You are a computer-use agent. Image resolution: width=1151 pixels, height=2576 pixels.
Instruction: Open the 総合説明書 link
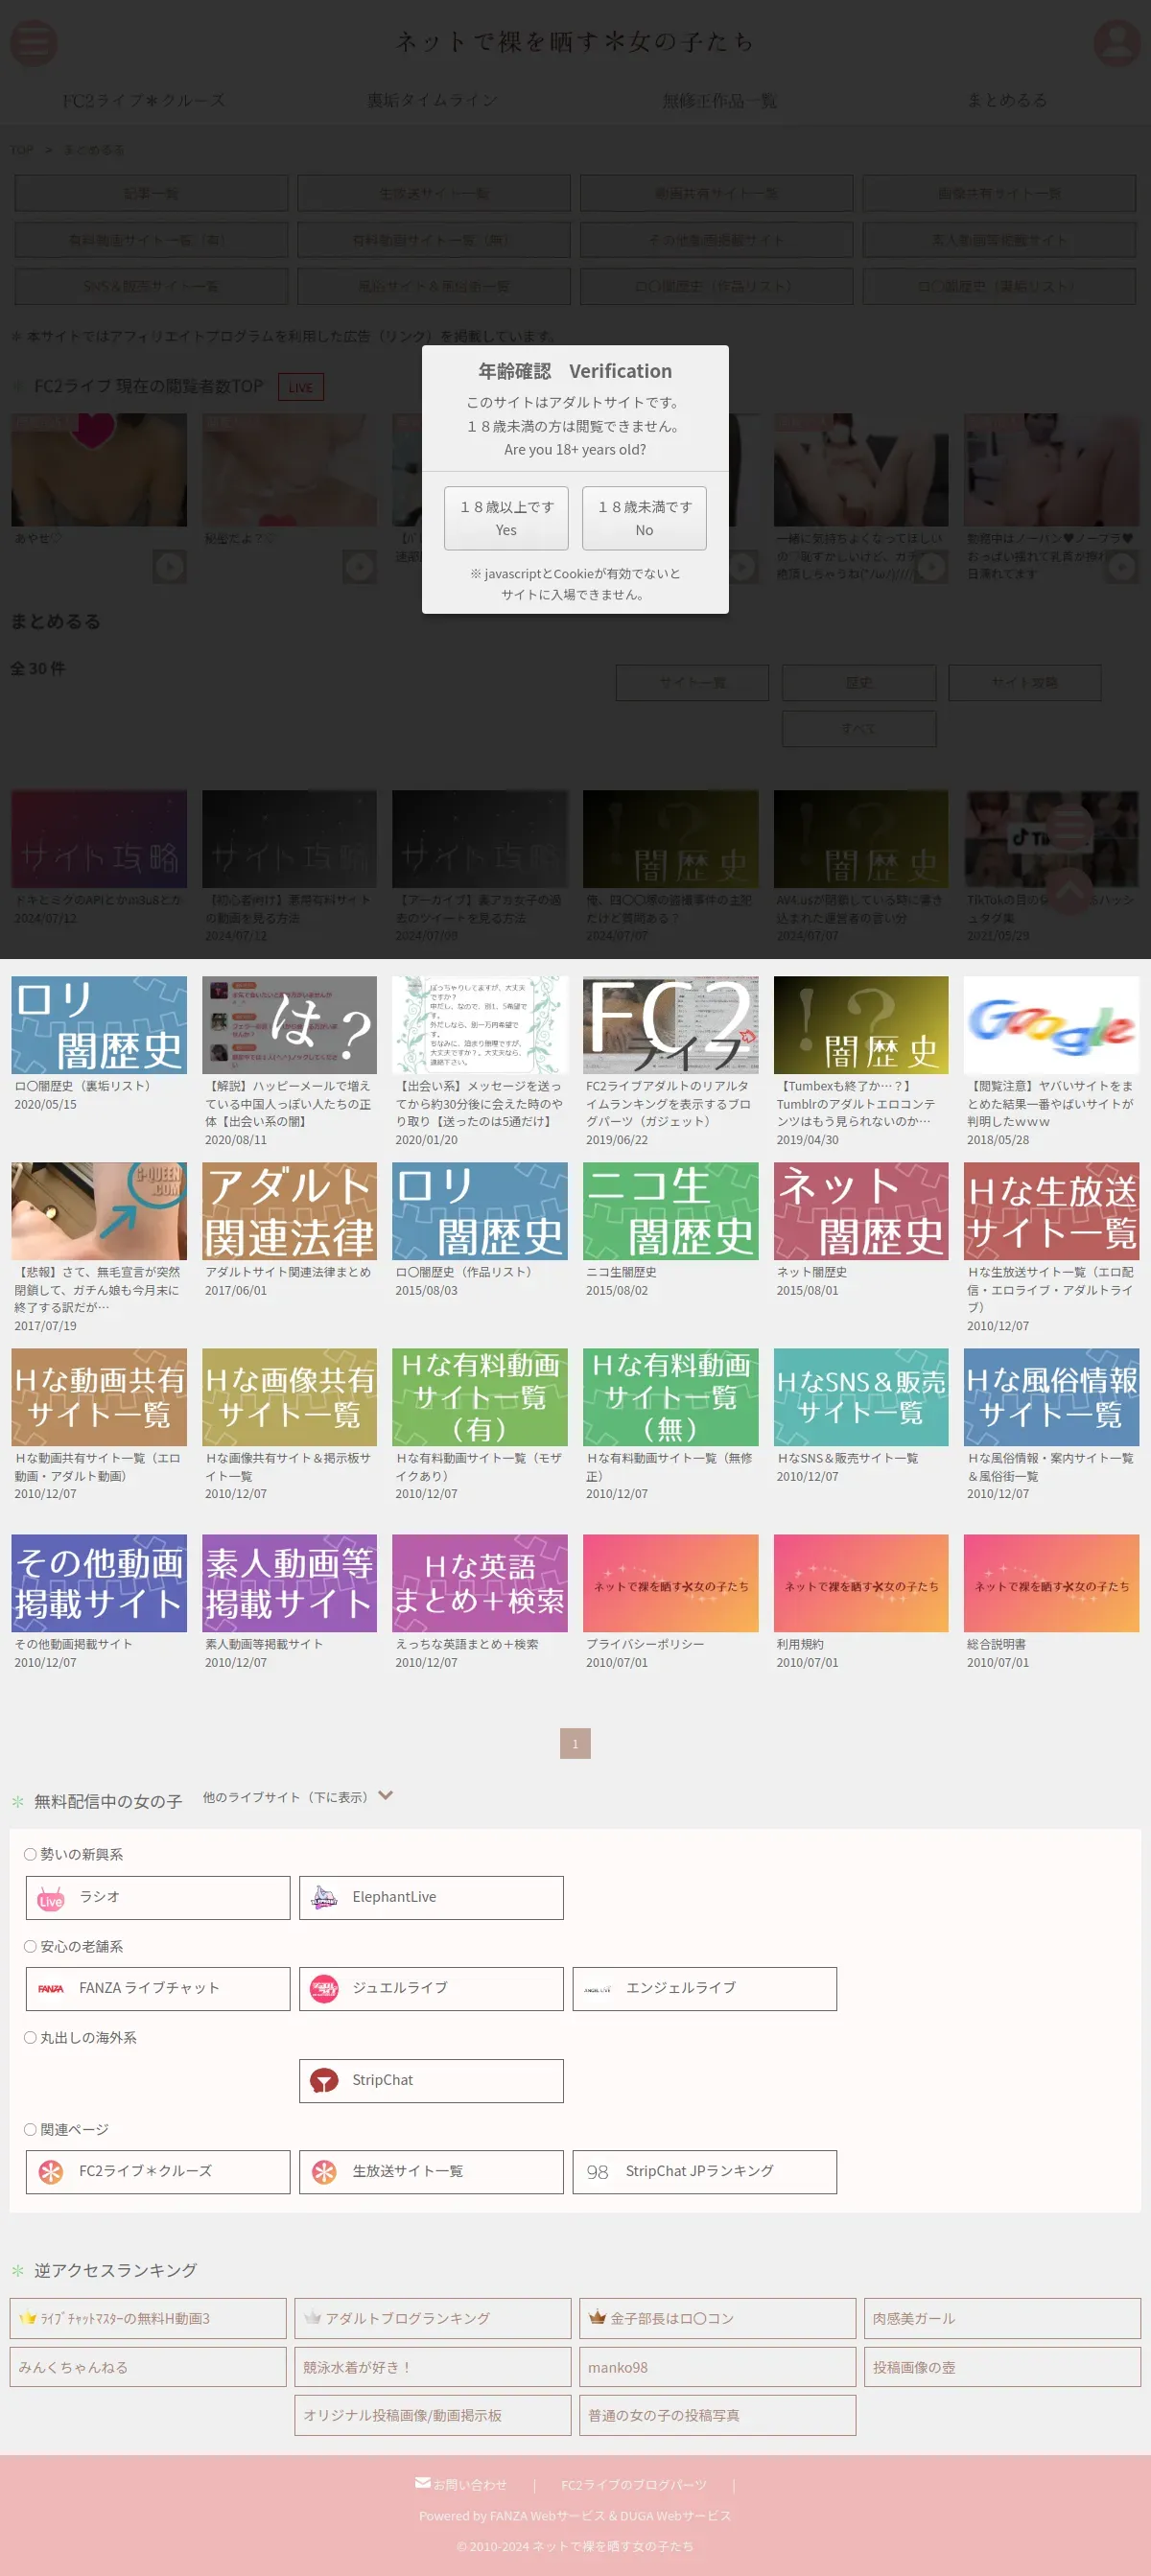click(996, 1644)
